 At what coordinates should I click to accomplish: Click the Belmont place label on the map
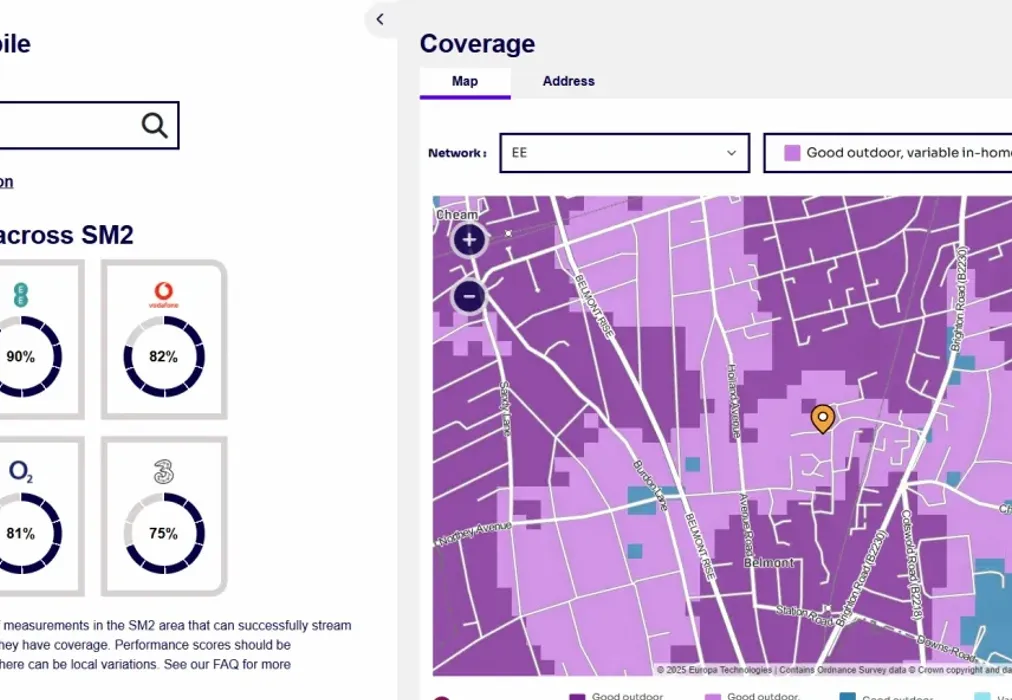click(769, 563)
